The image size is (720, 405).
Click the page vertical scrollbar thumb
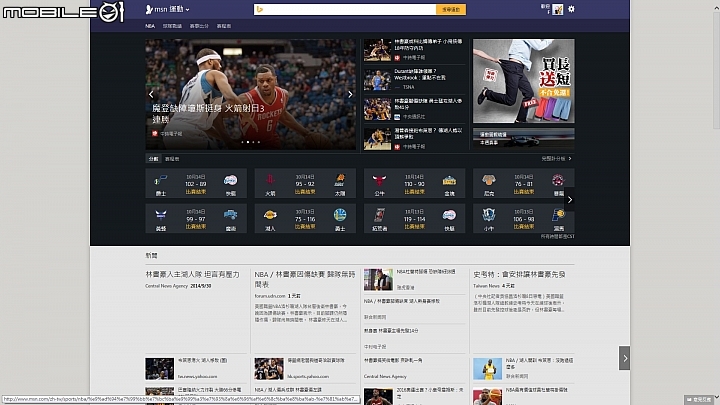(x=716, y=69)
